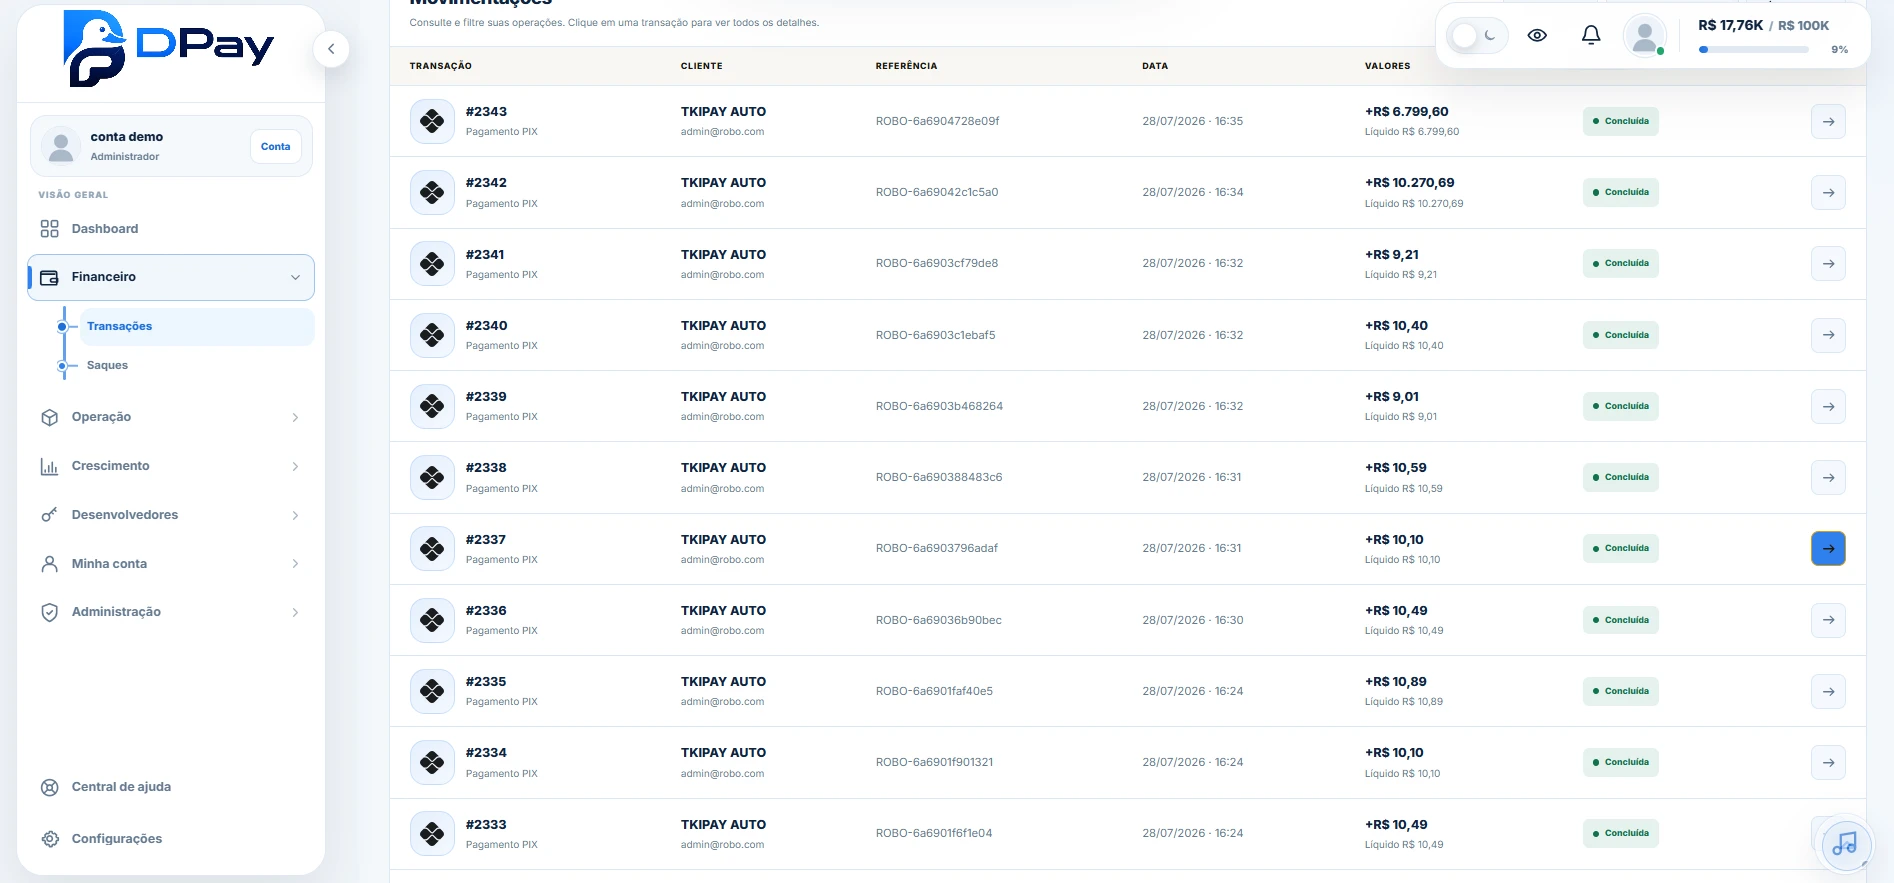This screenshot has width=1894, height=883.
Task: Click the Administração shield icon
Action: [49, 612]
